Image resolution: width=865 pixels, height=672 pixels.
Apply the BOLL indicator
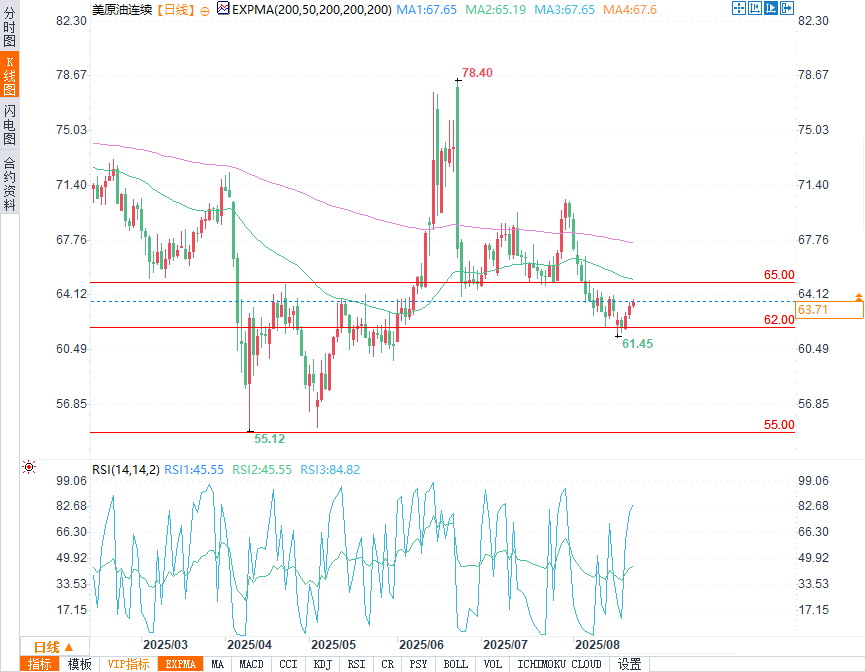tap(456, 664)
